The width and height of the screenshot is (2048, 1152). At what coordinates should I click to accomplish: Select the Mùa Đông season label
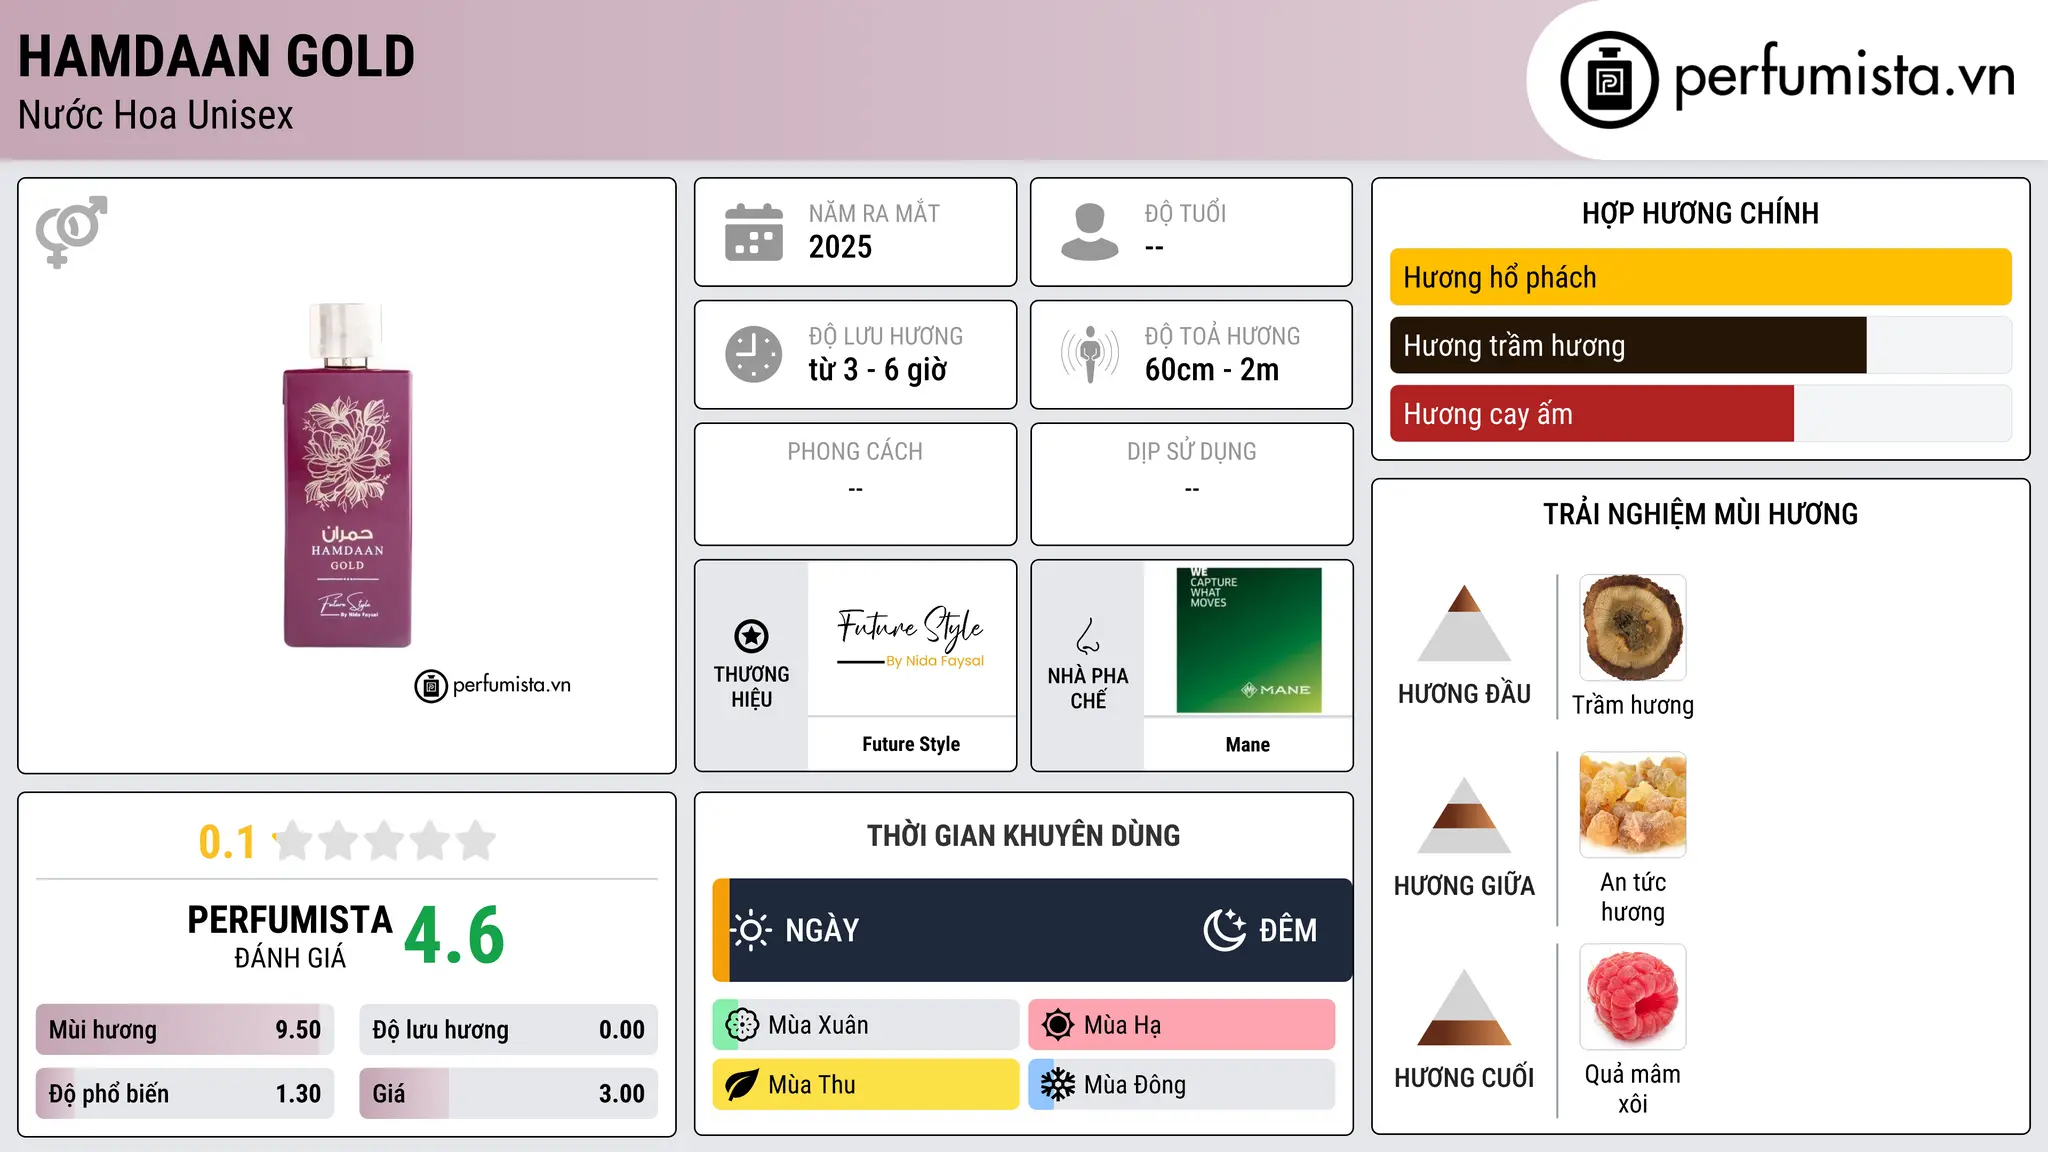click(1135, 1085)
